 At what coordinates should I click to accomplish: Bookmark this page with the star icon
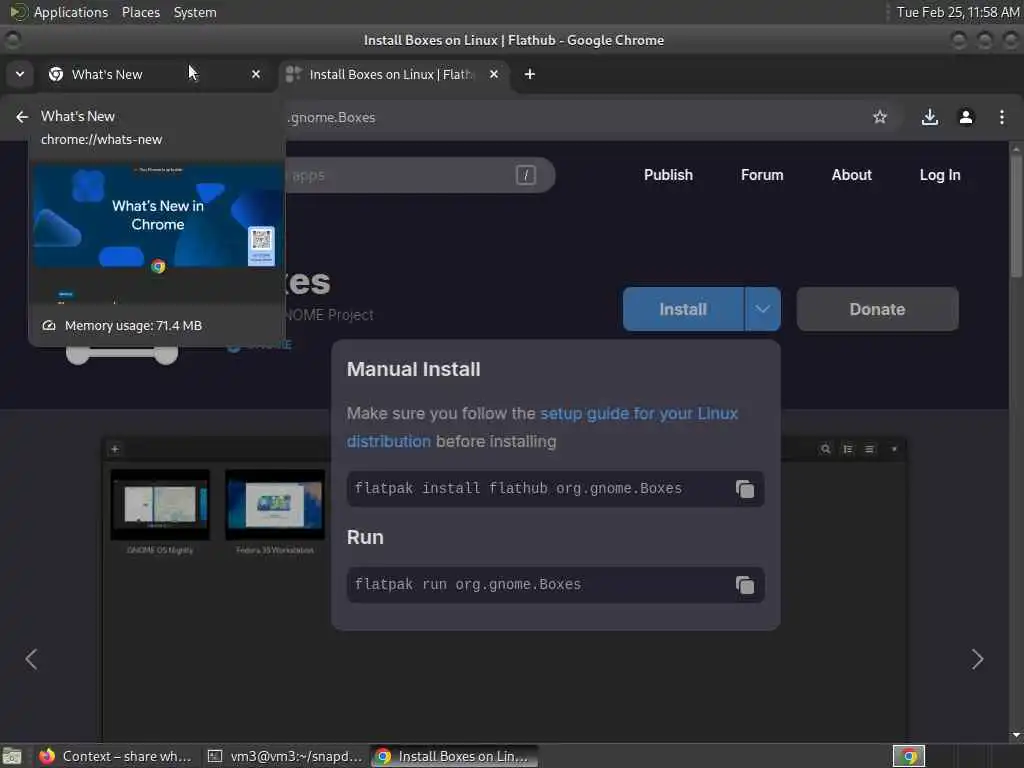point(880,117)
